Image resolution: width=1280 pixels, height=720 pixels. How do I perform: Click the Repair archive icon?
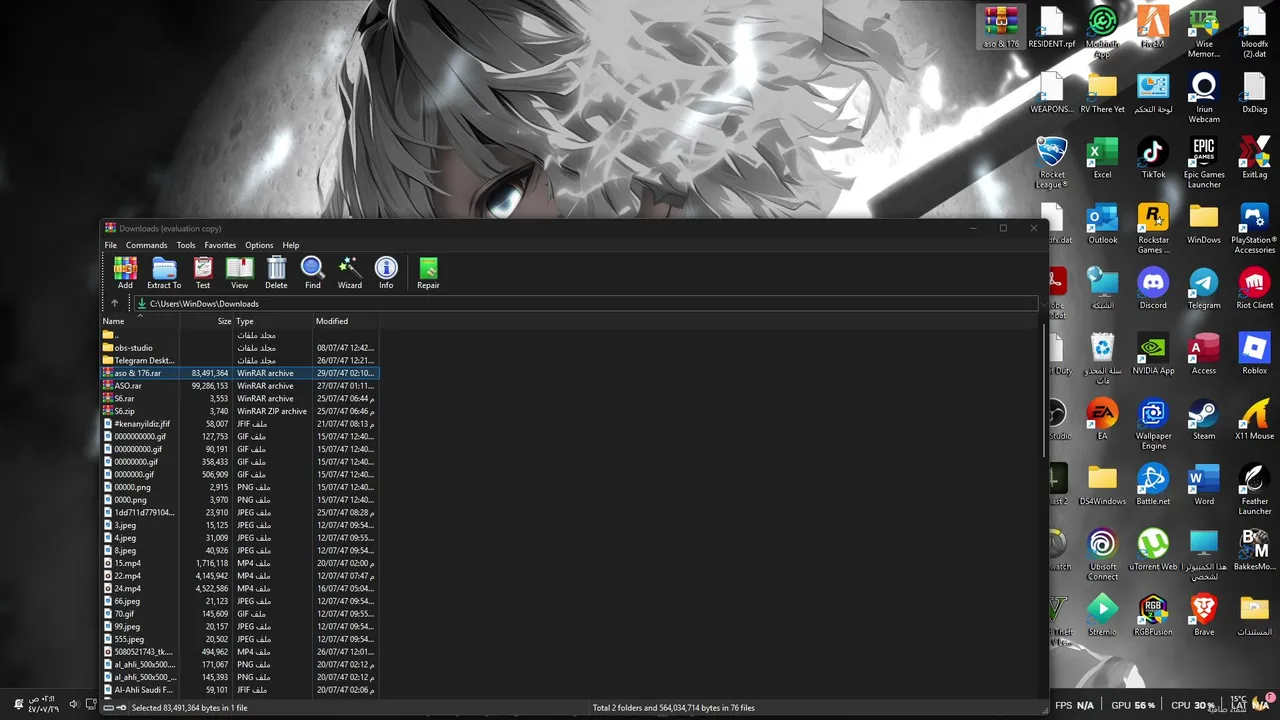coord(428,273)
